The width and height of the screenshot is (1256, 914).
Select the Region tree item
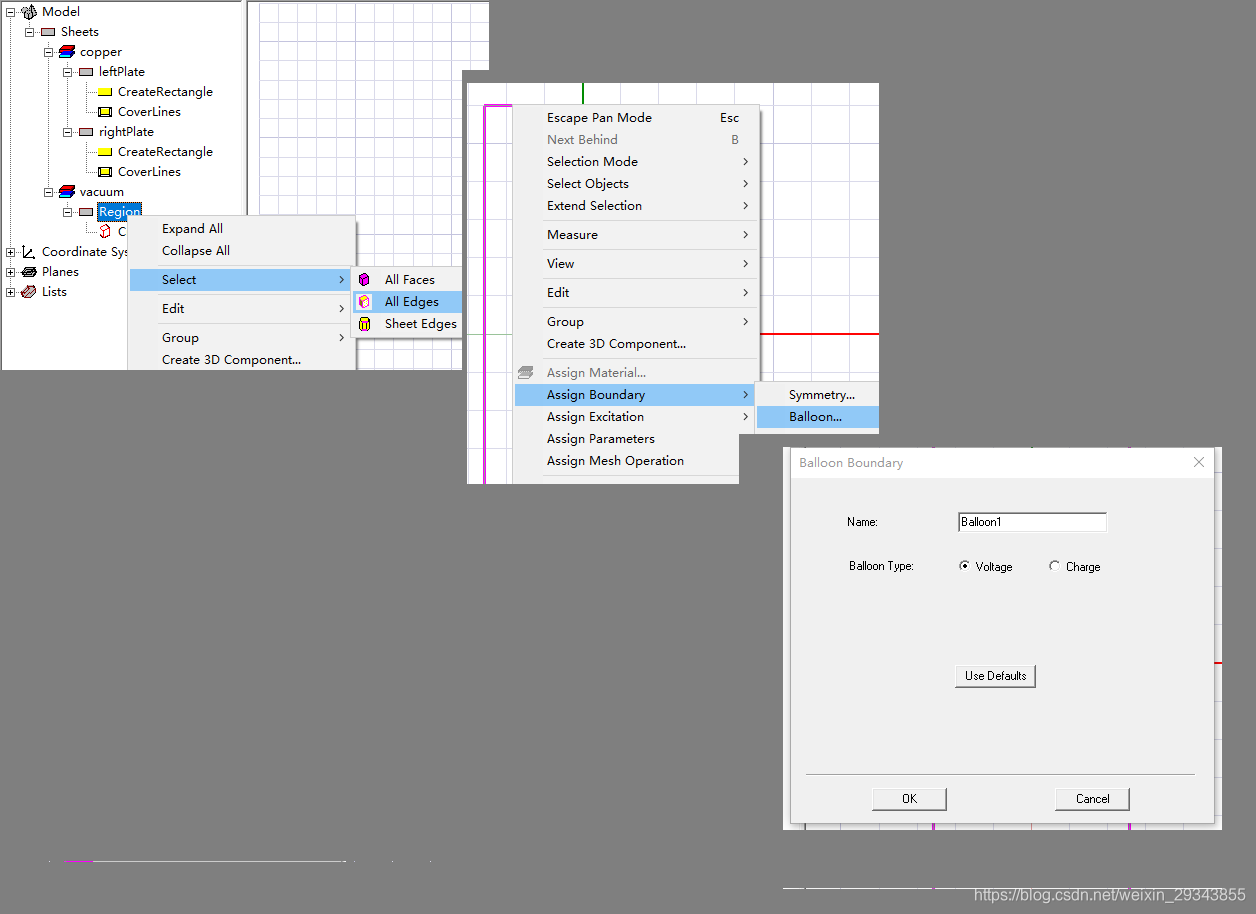pos(119,212)
